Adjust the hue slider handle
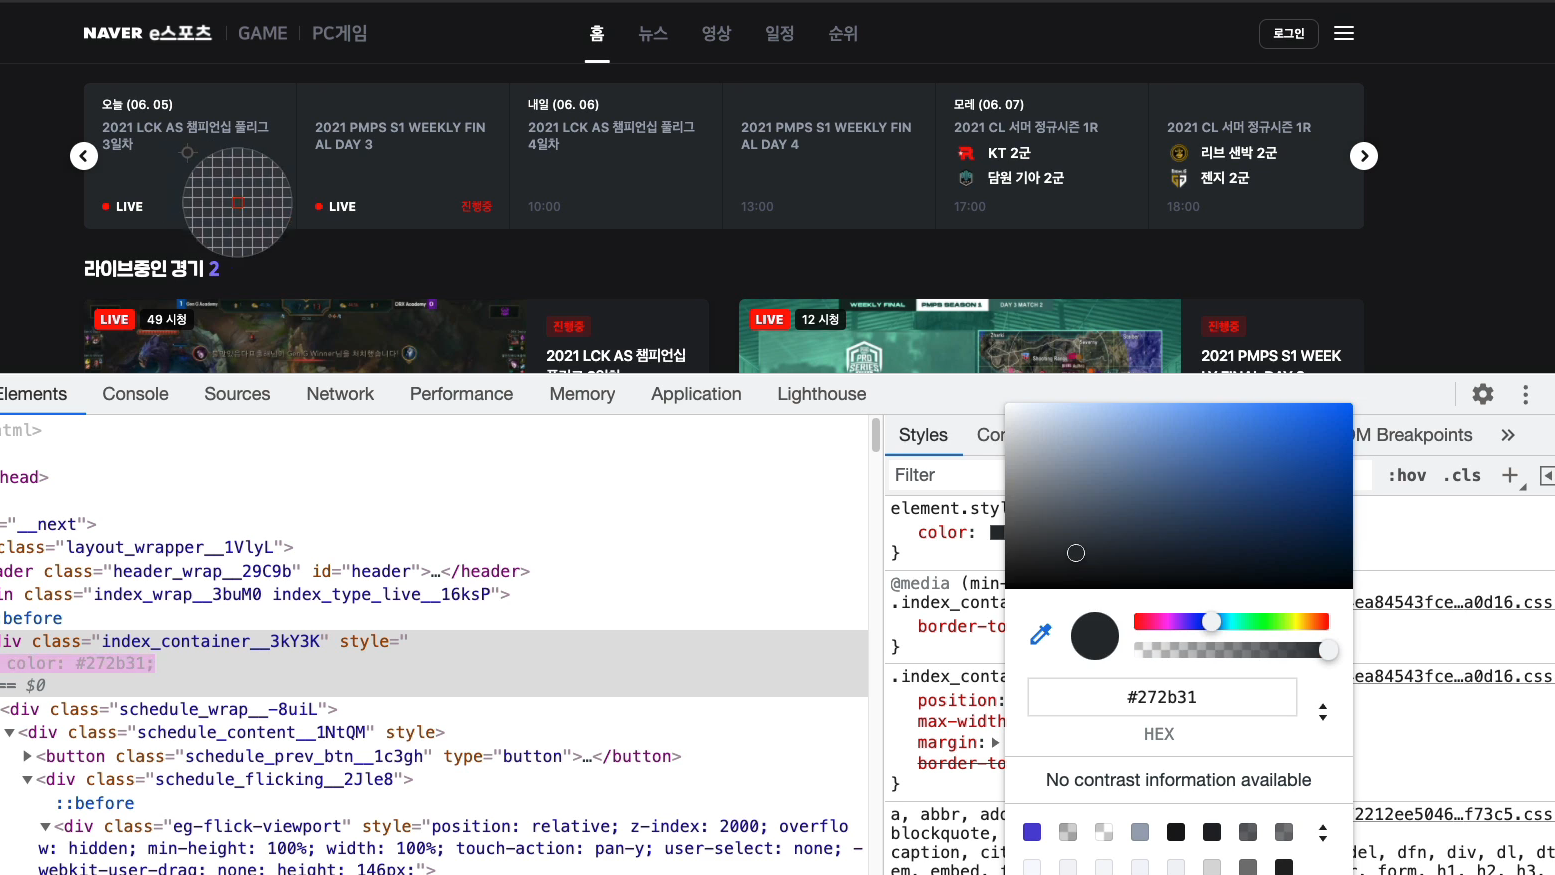Viewport: 1555px width, 875px height. 1211,622
